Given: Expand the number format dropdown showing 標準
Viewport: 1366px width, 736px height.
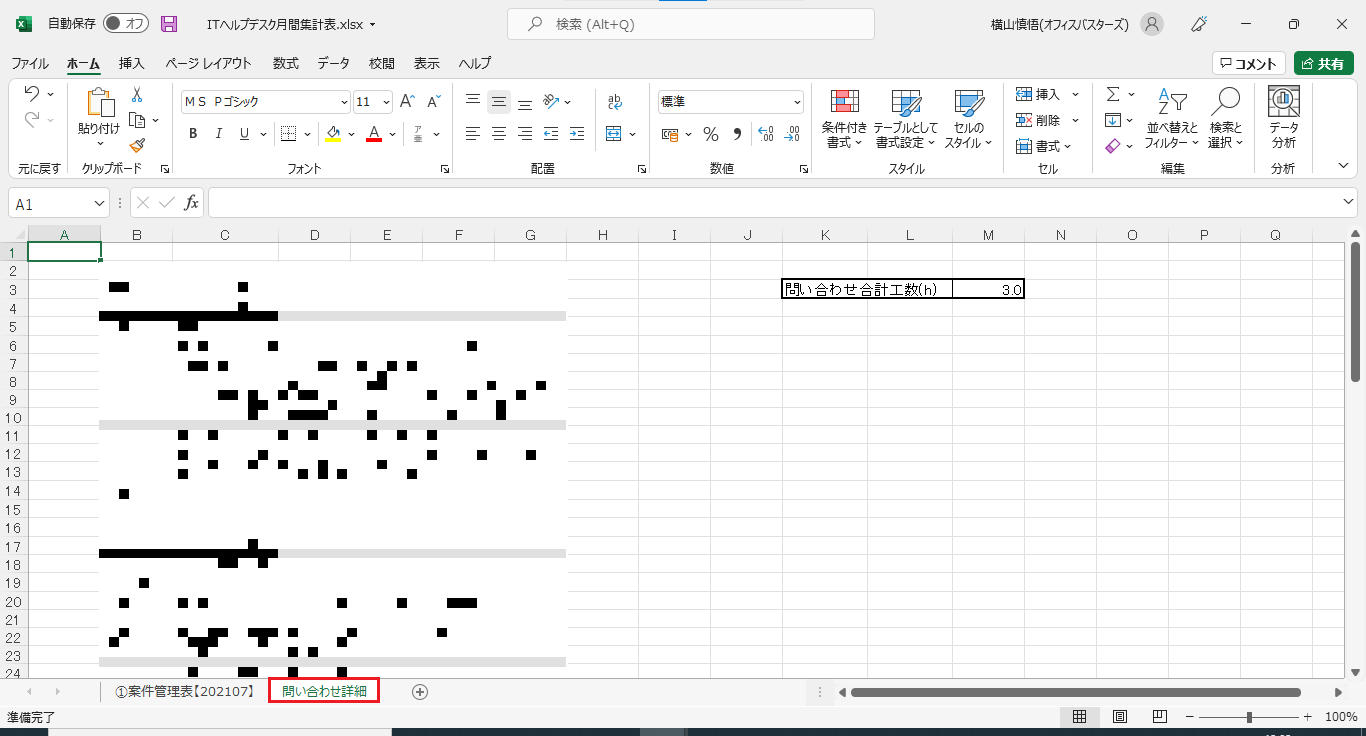Looking at the screenshot, I should tap(797, 102).
